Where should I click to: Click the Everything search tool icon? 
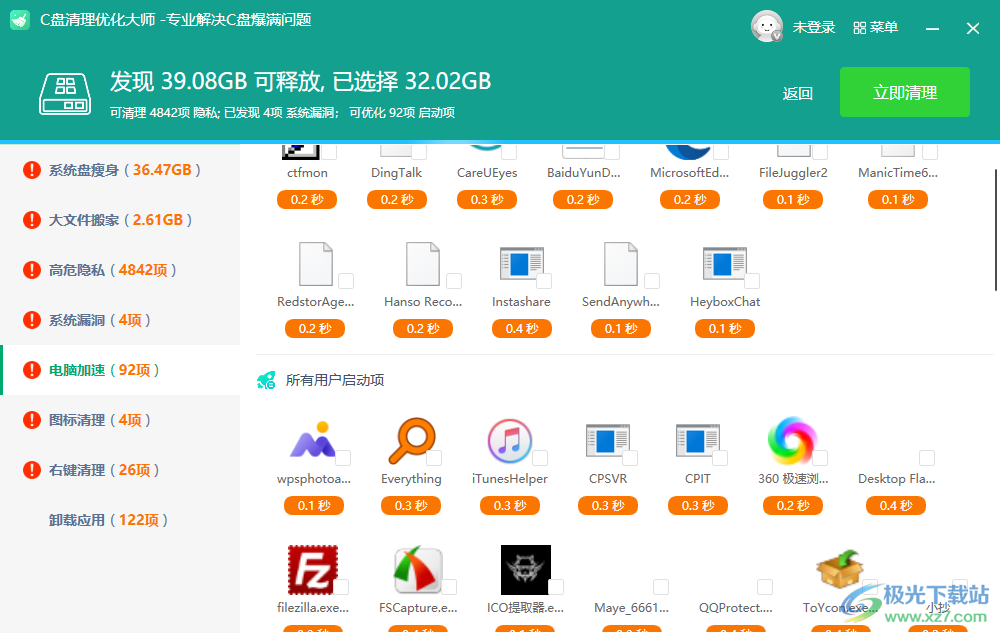tap(411, 441)
